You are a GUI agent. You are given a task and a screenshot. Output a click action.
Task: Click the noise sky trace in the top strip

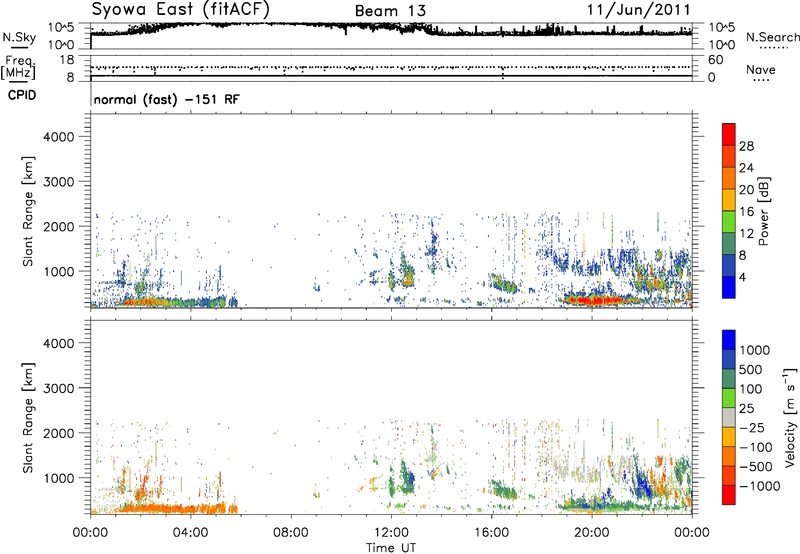(391, 29)
